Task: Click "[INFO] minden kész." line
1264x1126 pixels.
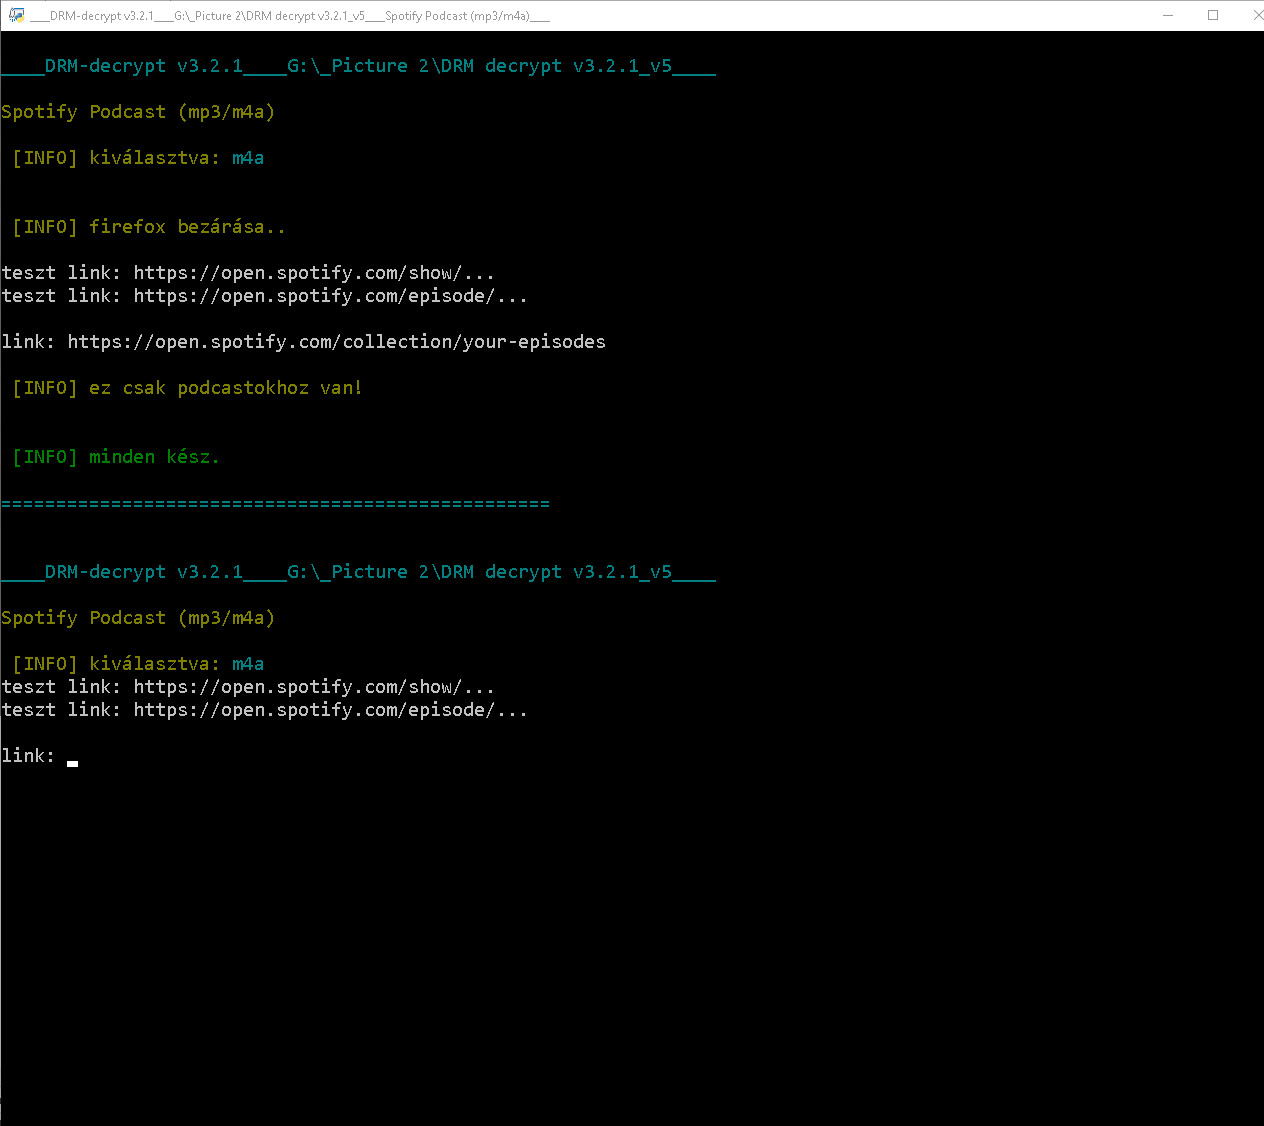Action: click(116, 457)
